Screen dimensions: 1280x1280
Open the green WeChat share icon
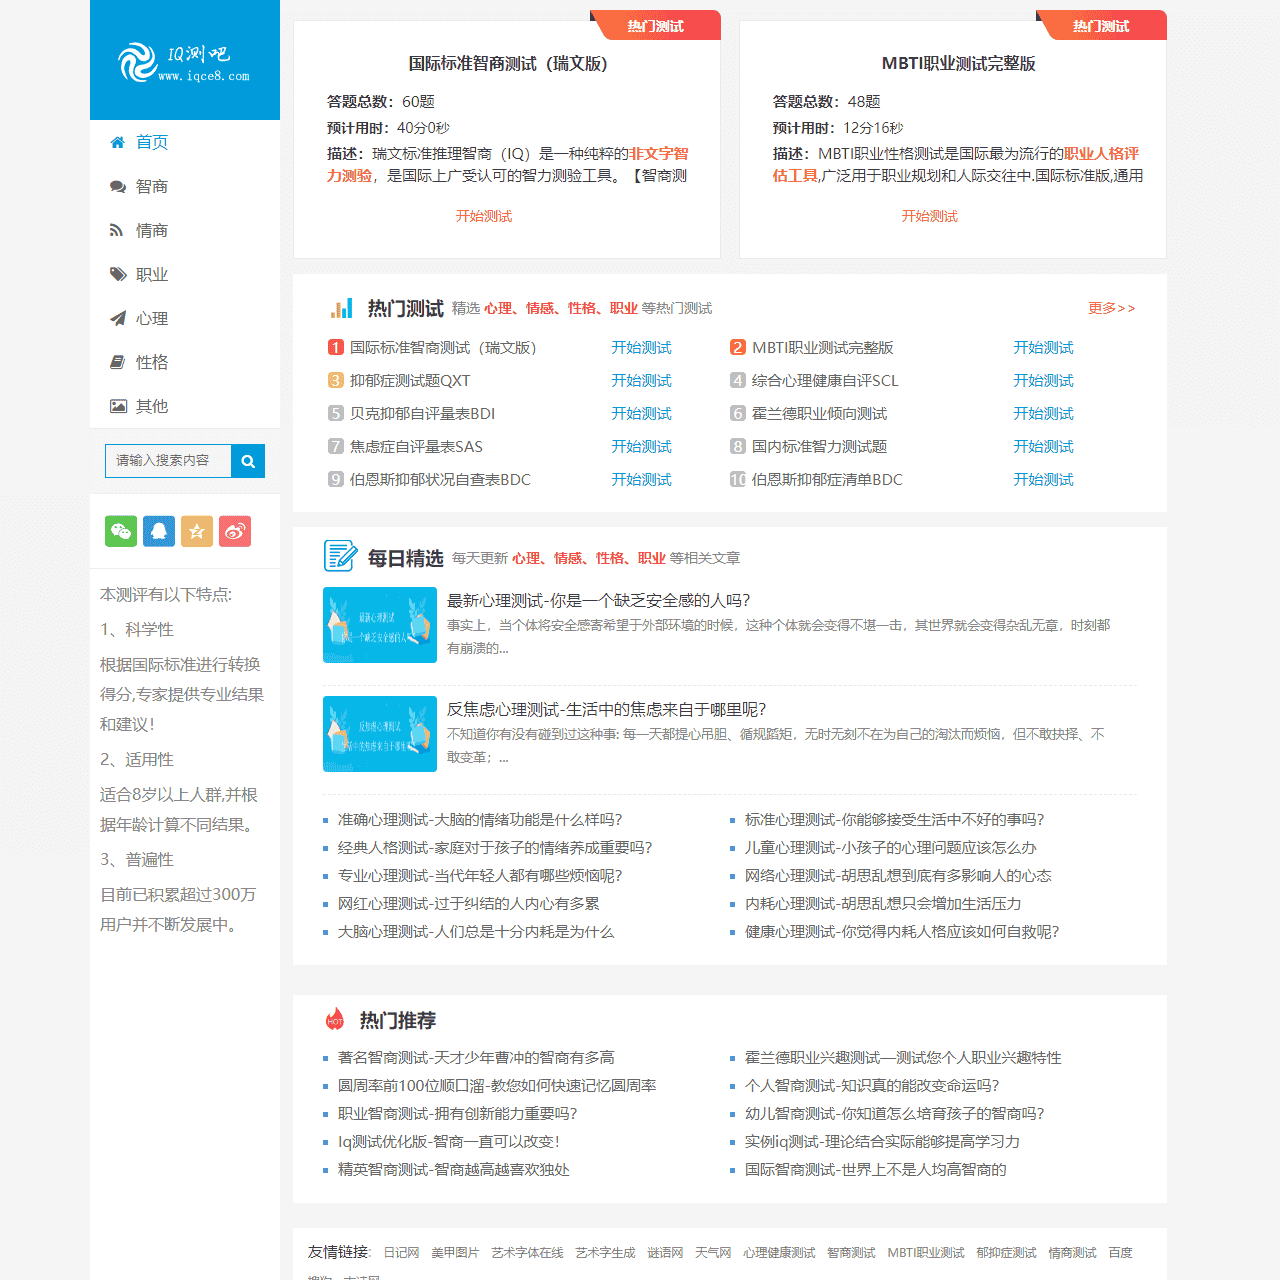pyautogui.click(x=120, y=531)
